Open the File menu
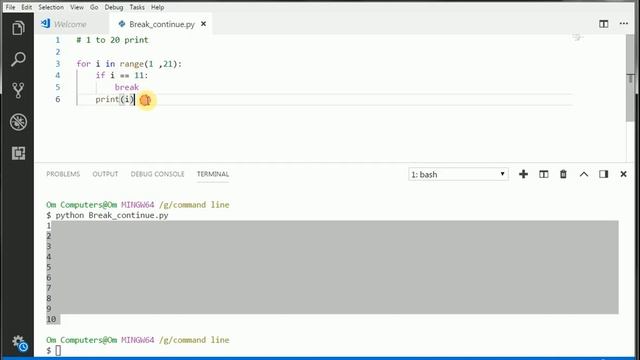 [10, 7]
